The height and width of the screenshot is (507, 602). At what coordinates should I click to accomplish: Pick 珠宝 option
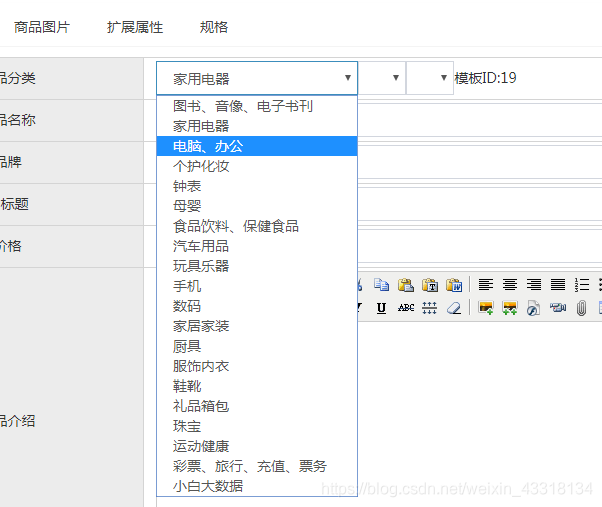[x=257, y=426]
